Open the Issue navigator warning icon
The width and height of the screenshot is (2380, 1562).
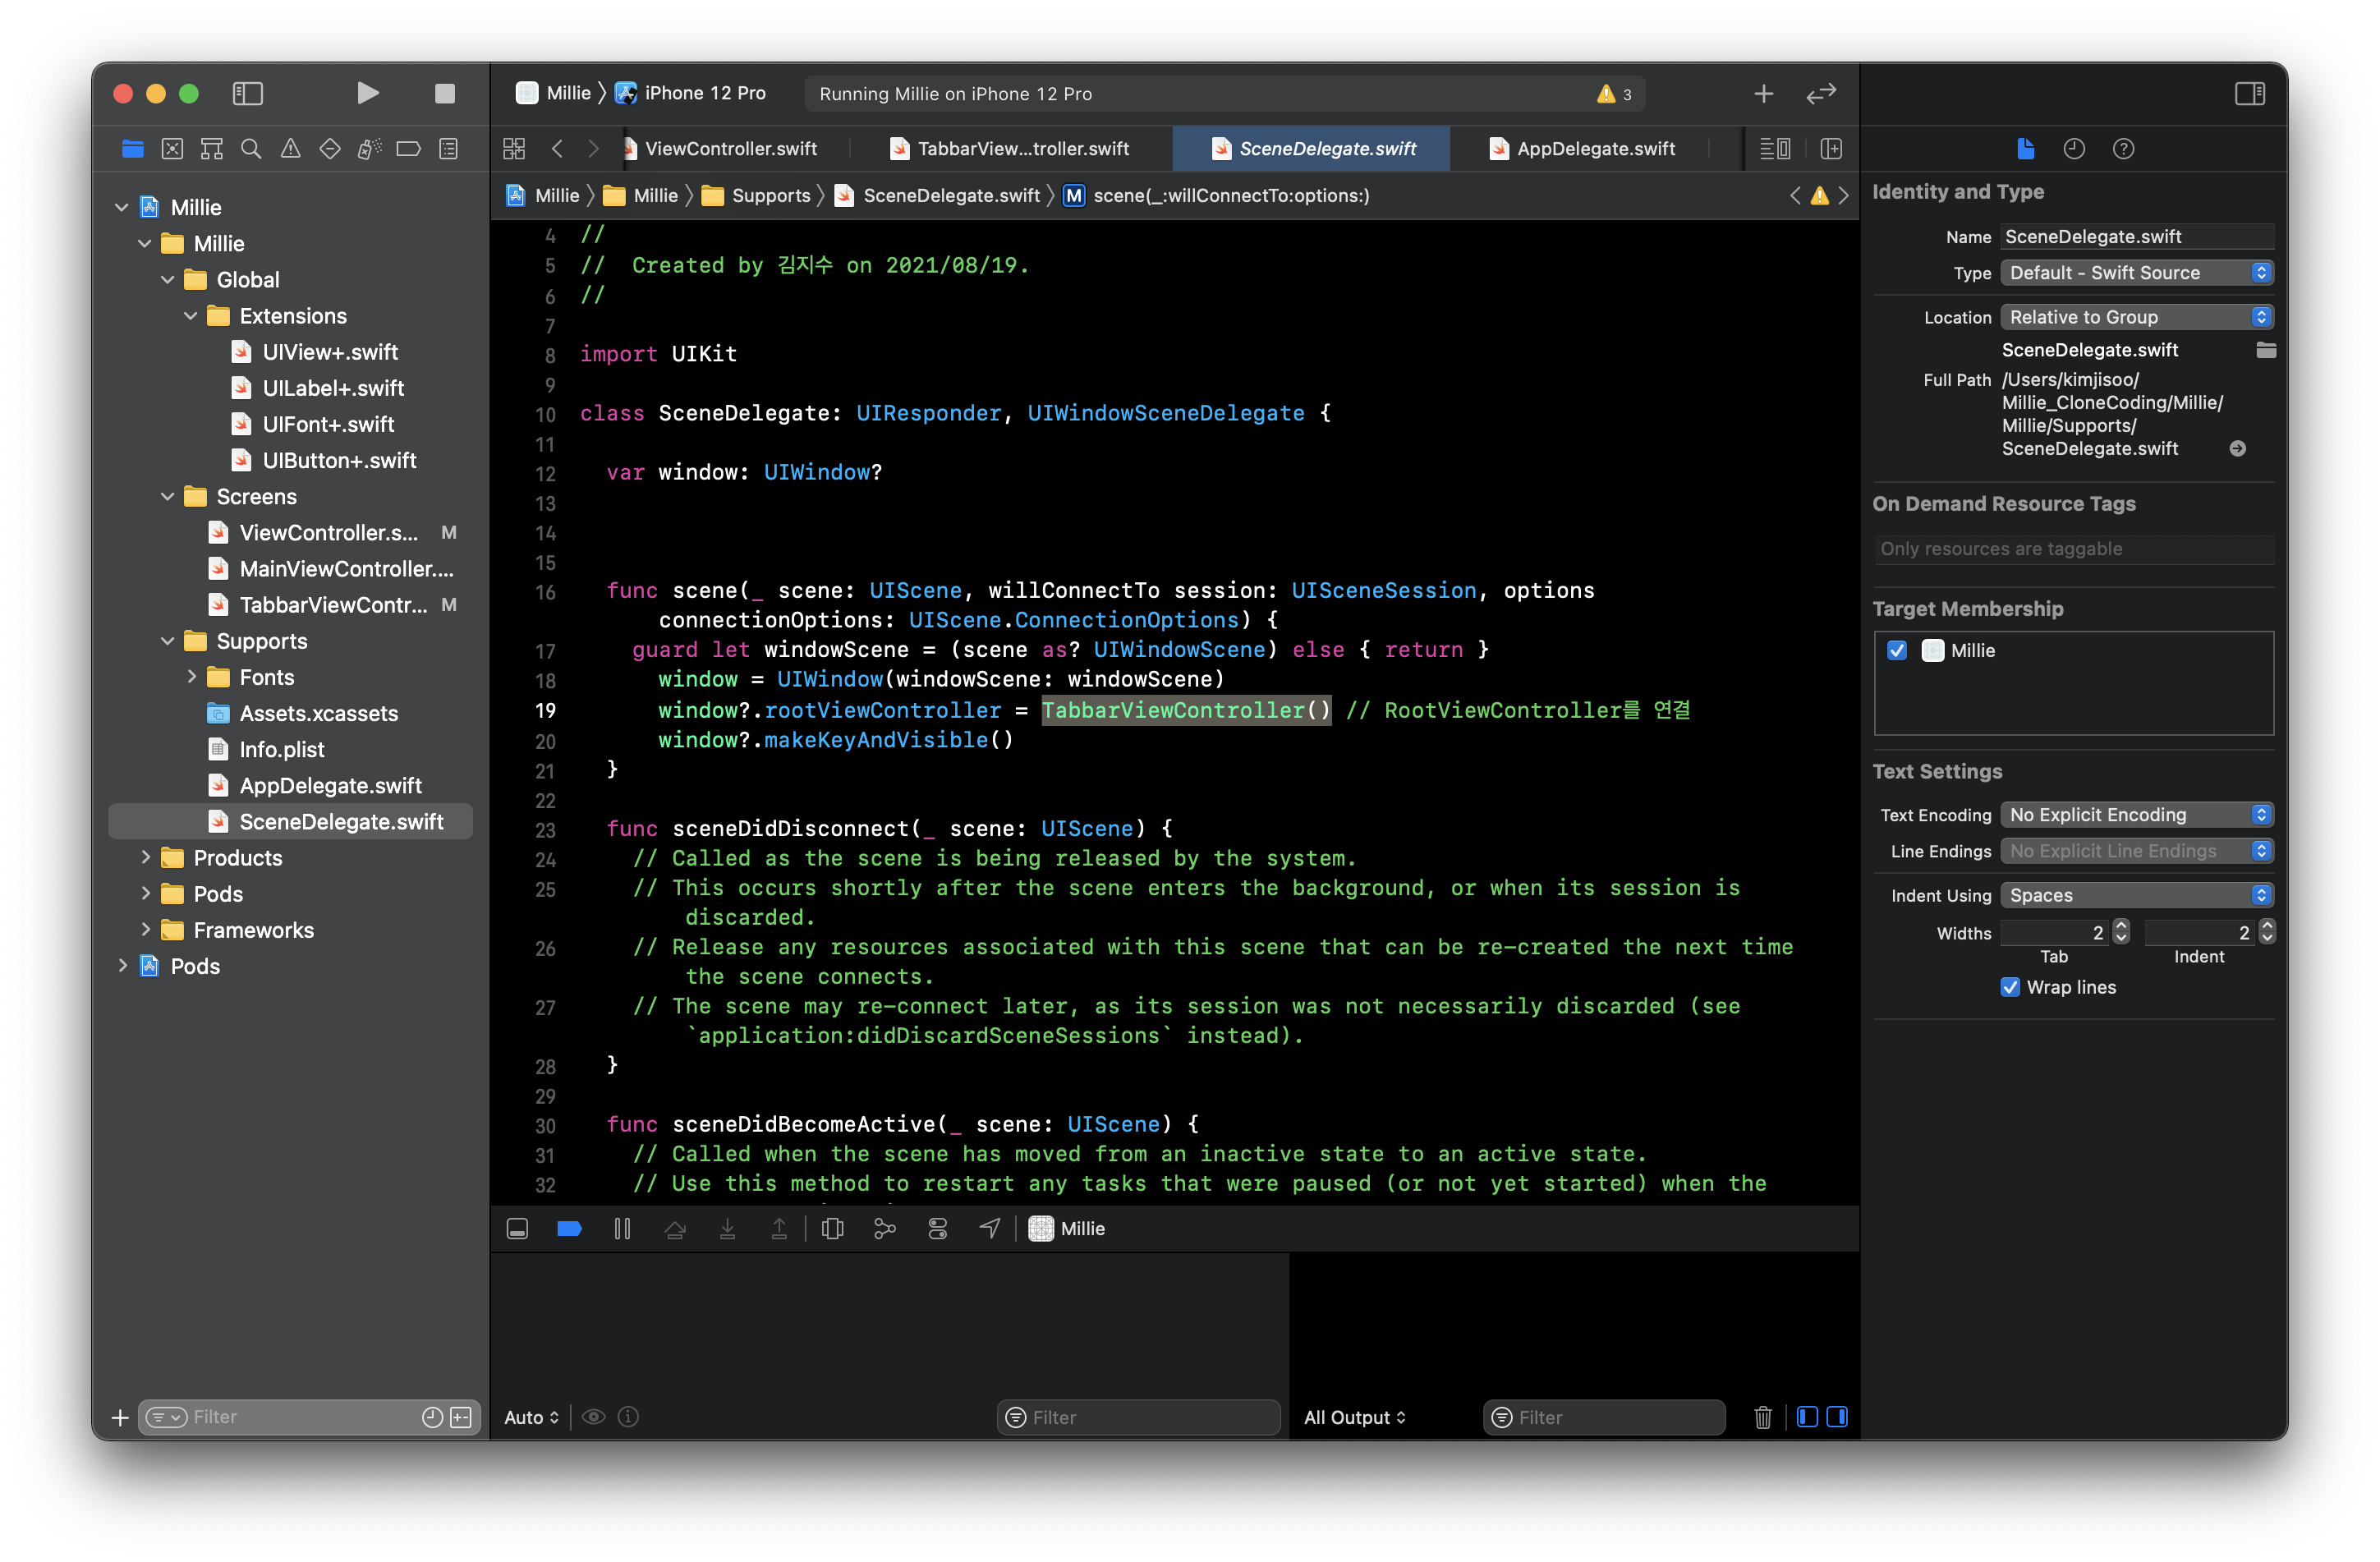[290, 149]
